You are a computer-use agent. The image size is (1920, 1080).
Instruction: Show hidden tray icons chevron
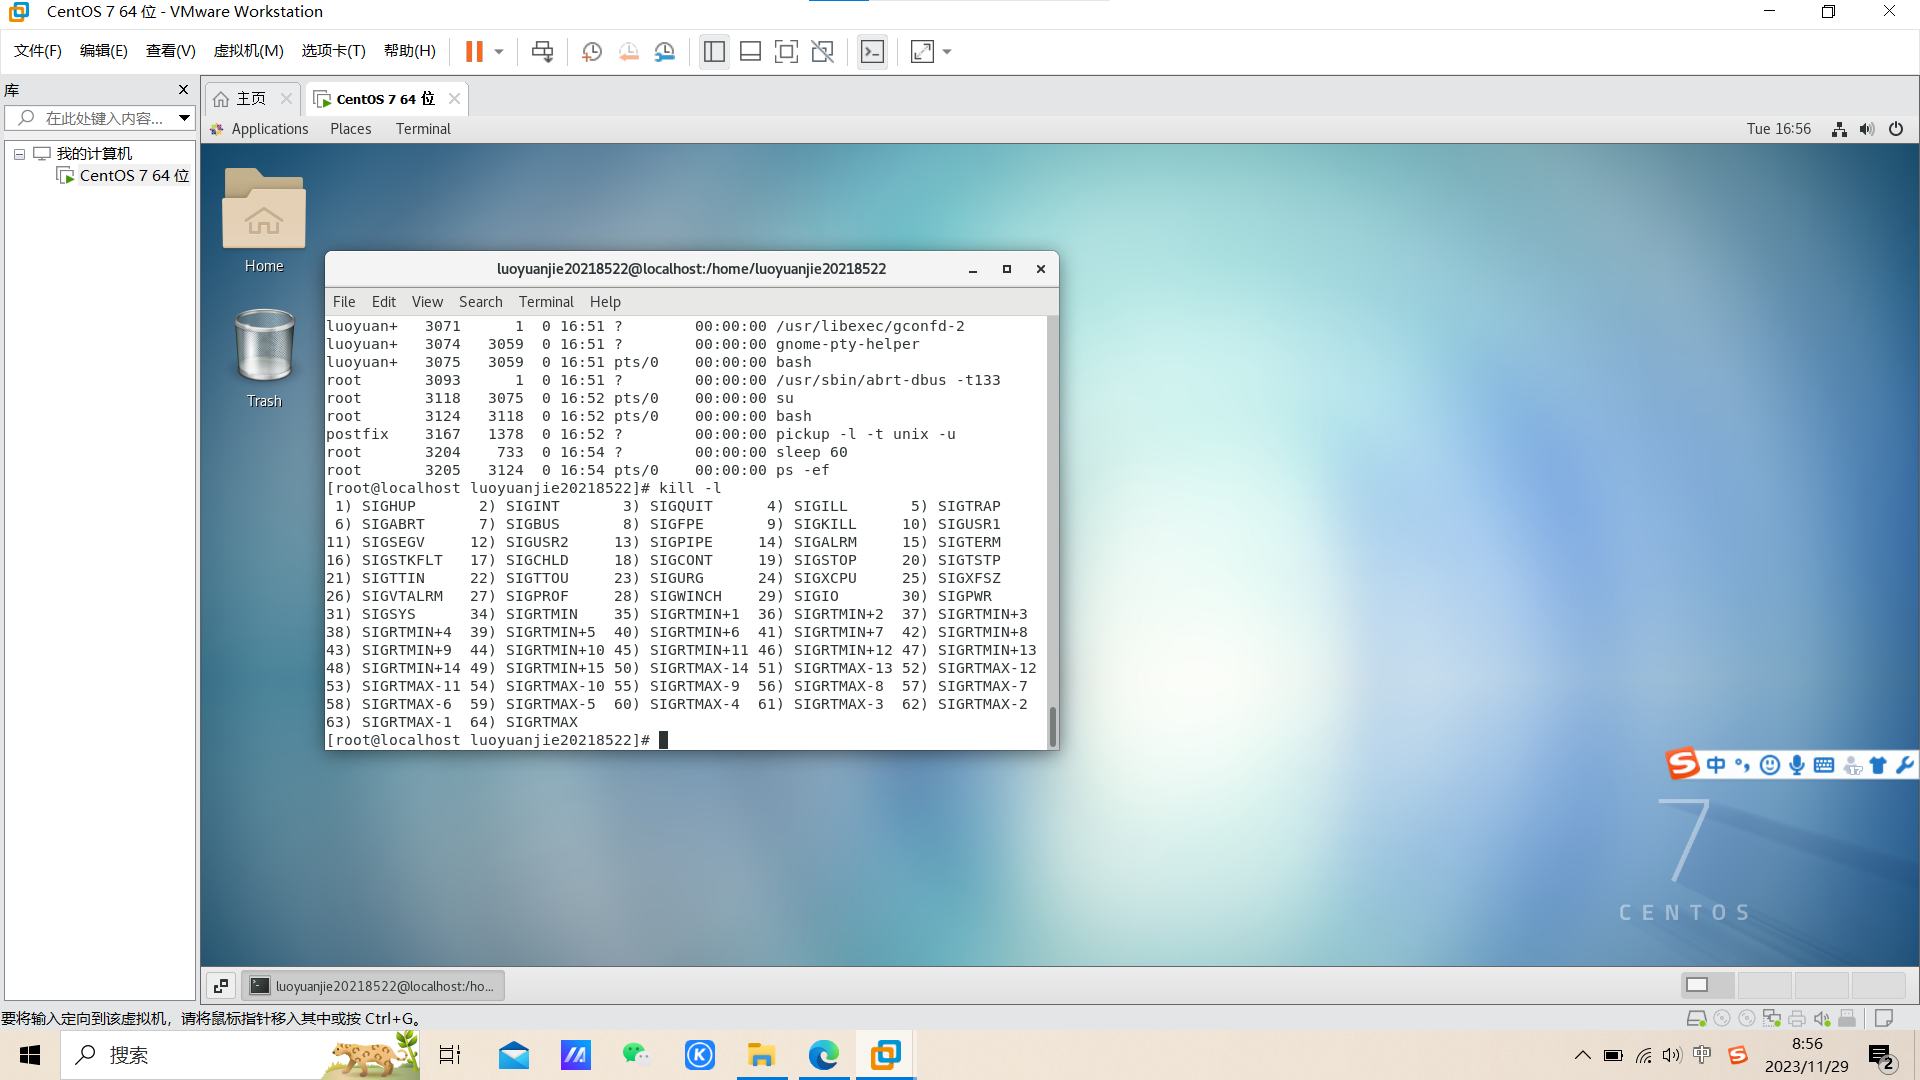click(1582, 1055)
